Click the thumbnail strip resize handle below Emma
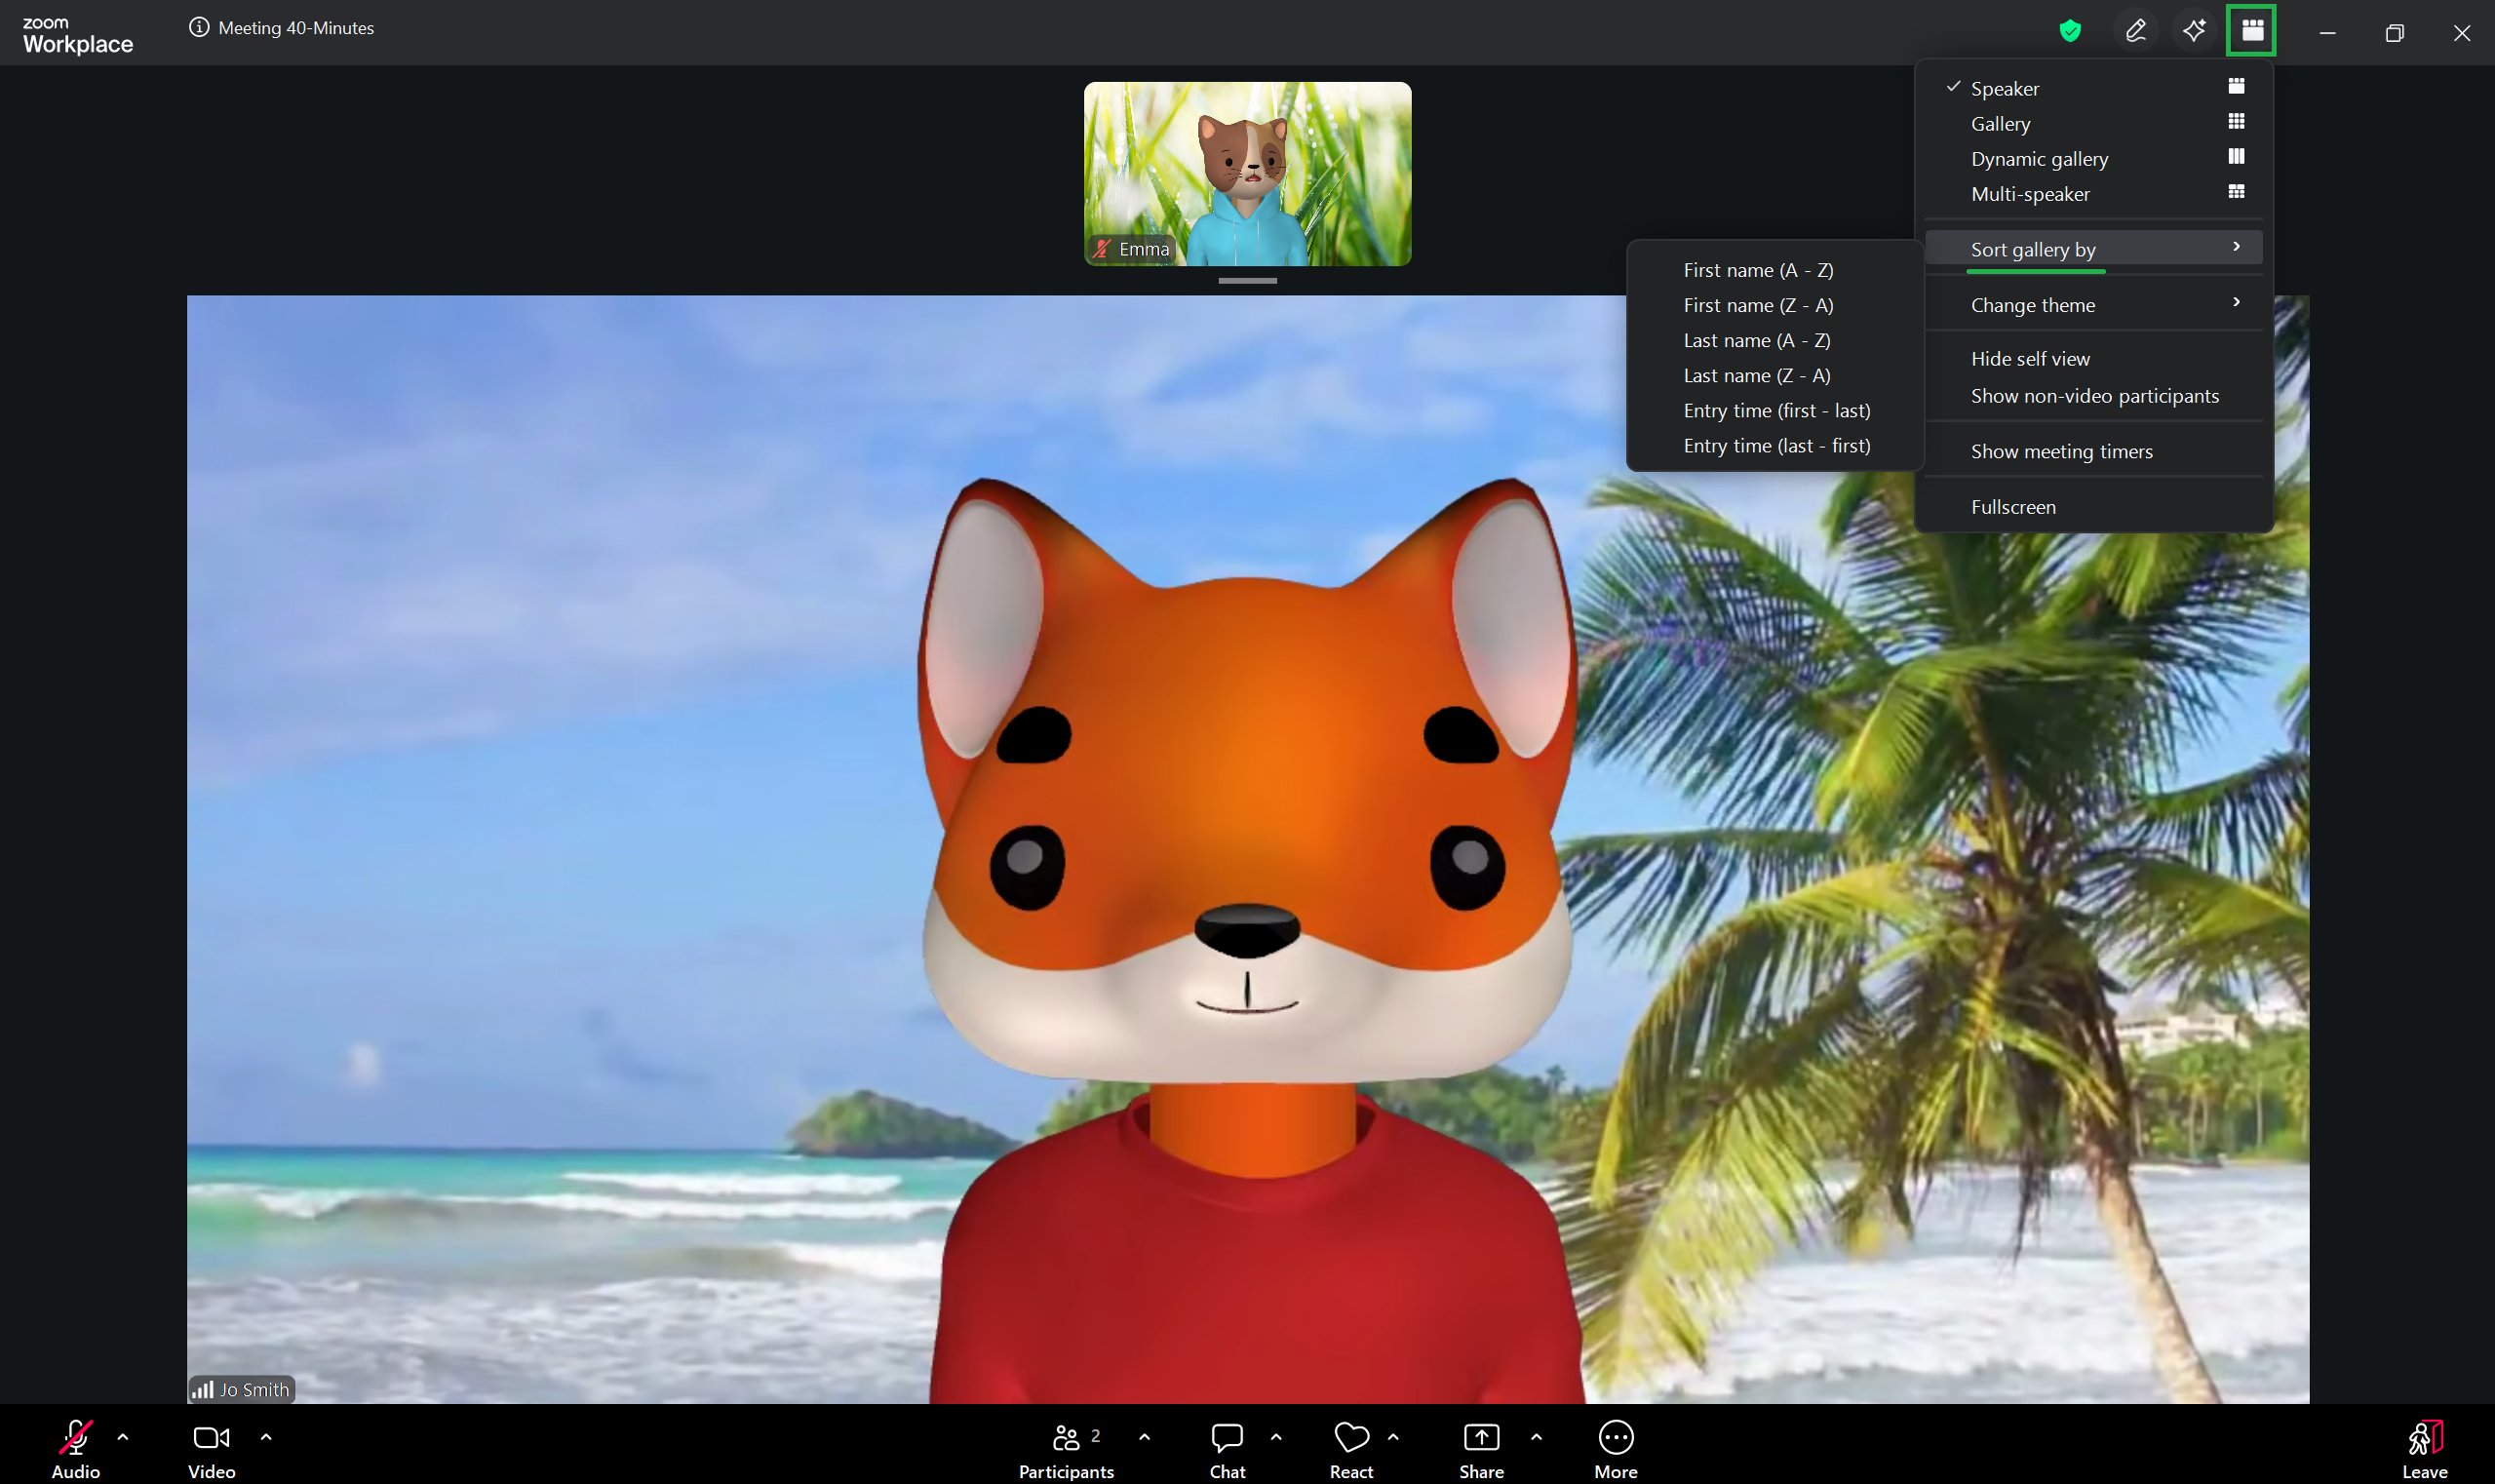This screenshot has height=1484, width=2495. coord(1247,280)
